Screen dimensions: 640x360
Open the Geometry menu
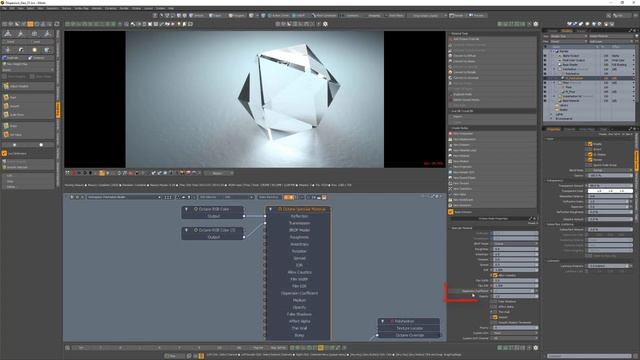[52, 8]
